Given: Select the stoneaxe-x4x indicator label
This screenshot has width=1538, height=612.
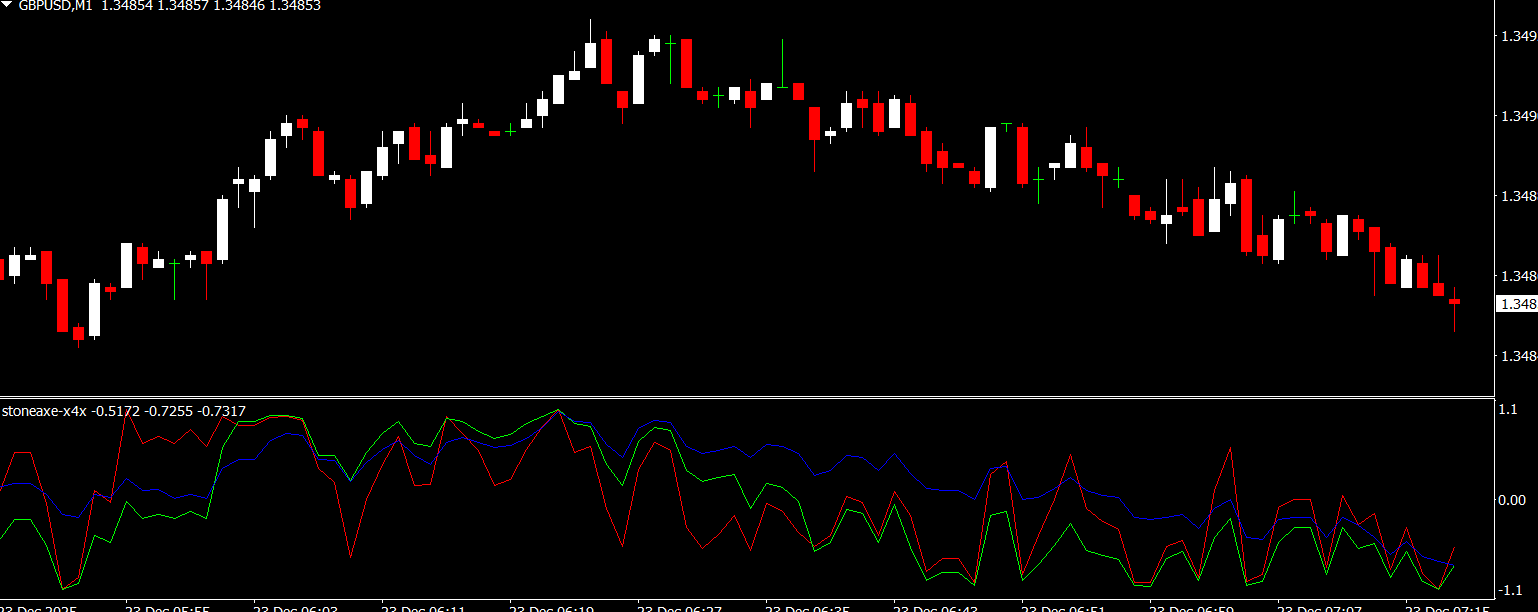Looking at the screenshot, I should [x=44, y=411].
